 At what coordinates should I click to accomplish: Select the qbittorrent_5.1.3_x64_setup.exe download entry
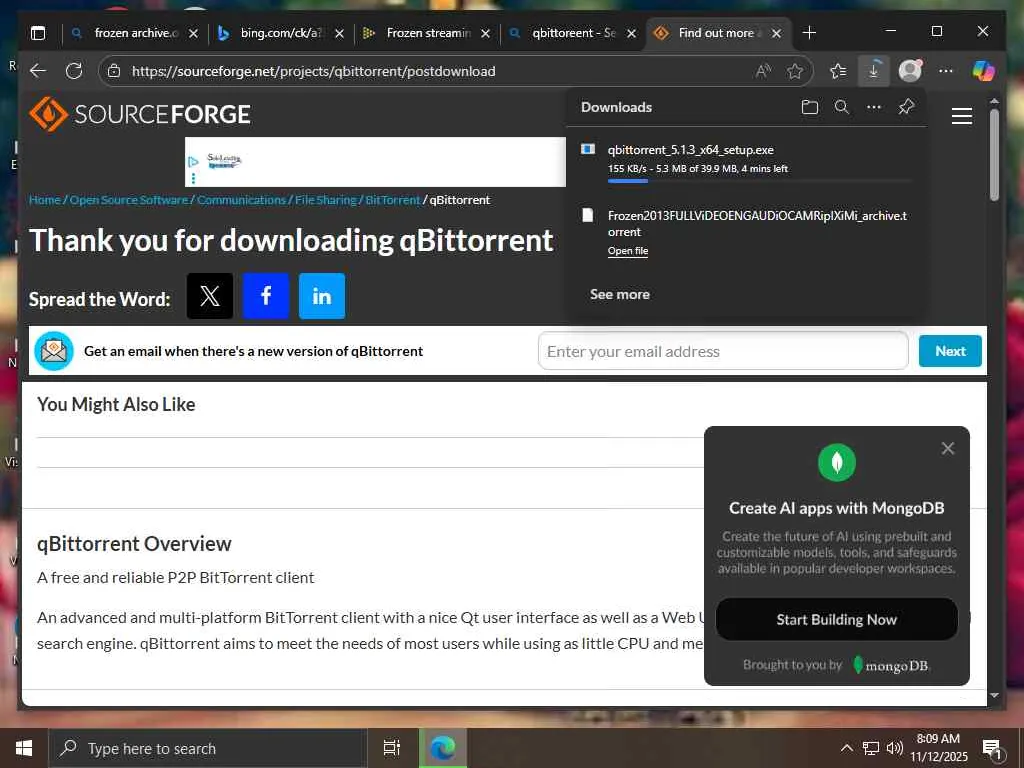[x=746, y=163]
